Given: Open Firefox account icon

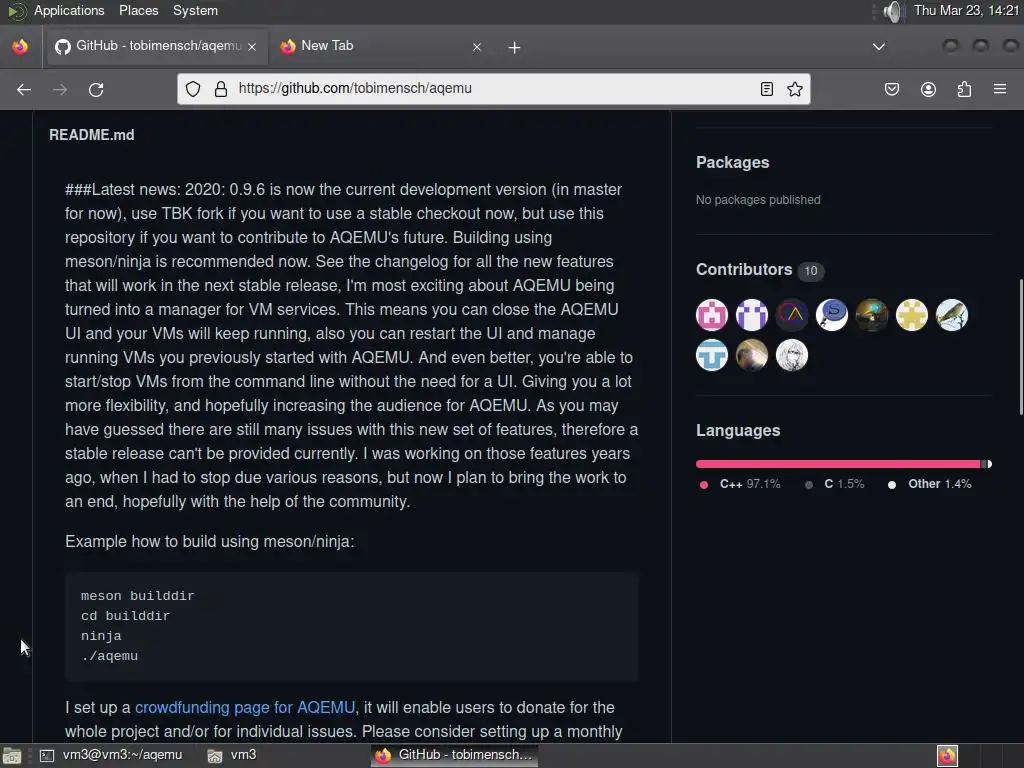Looking at the screenshot, I should click(928, 89).
